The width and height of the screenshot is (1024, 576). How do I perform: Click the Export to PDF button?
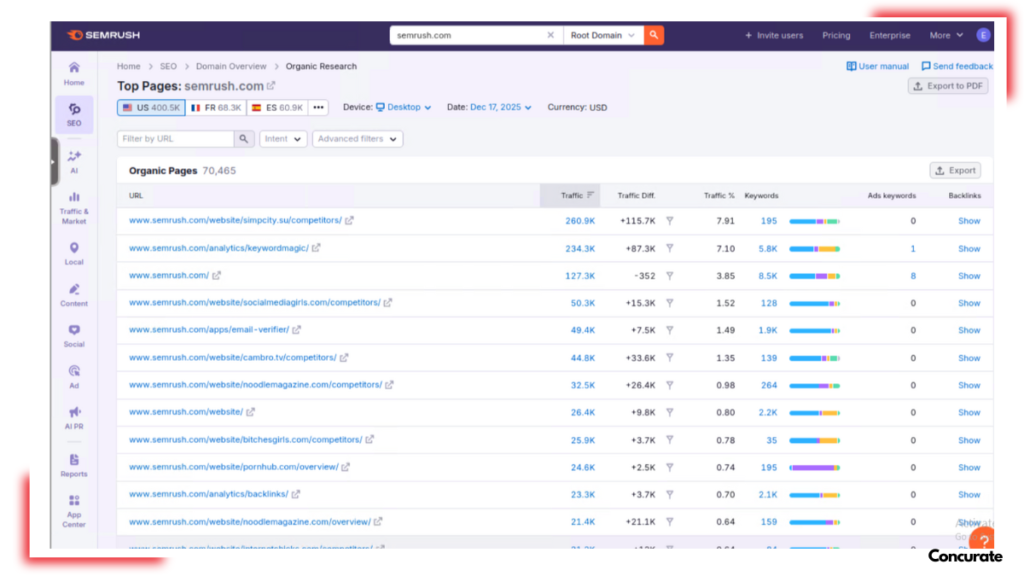click(947, 86)
